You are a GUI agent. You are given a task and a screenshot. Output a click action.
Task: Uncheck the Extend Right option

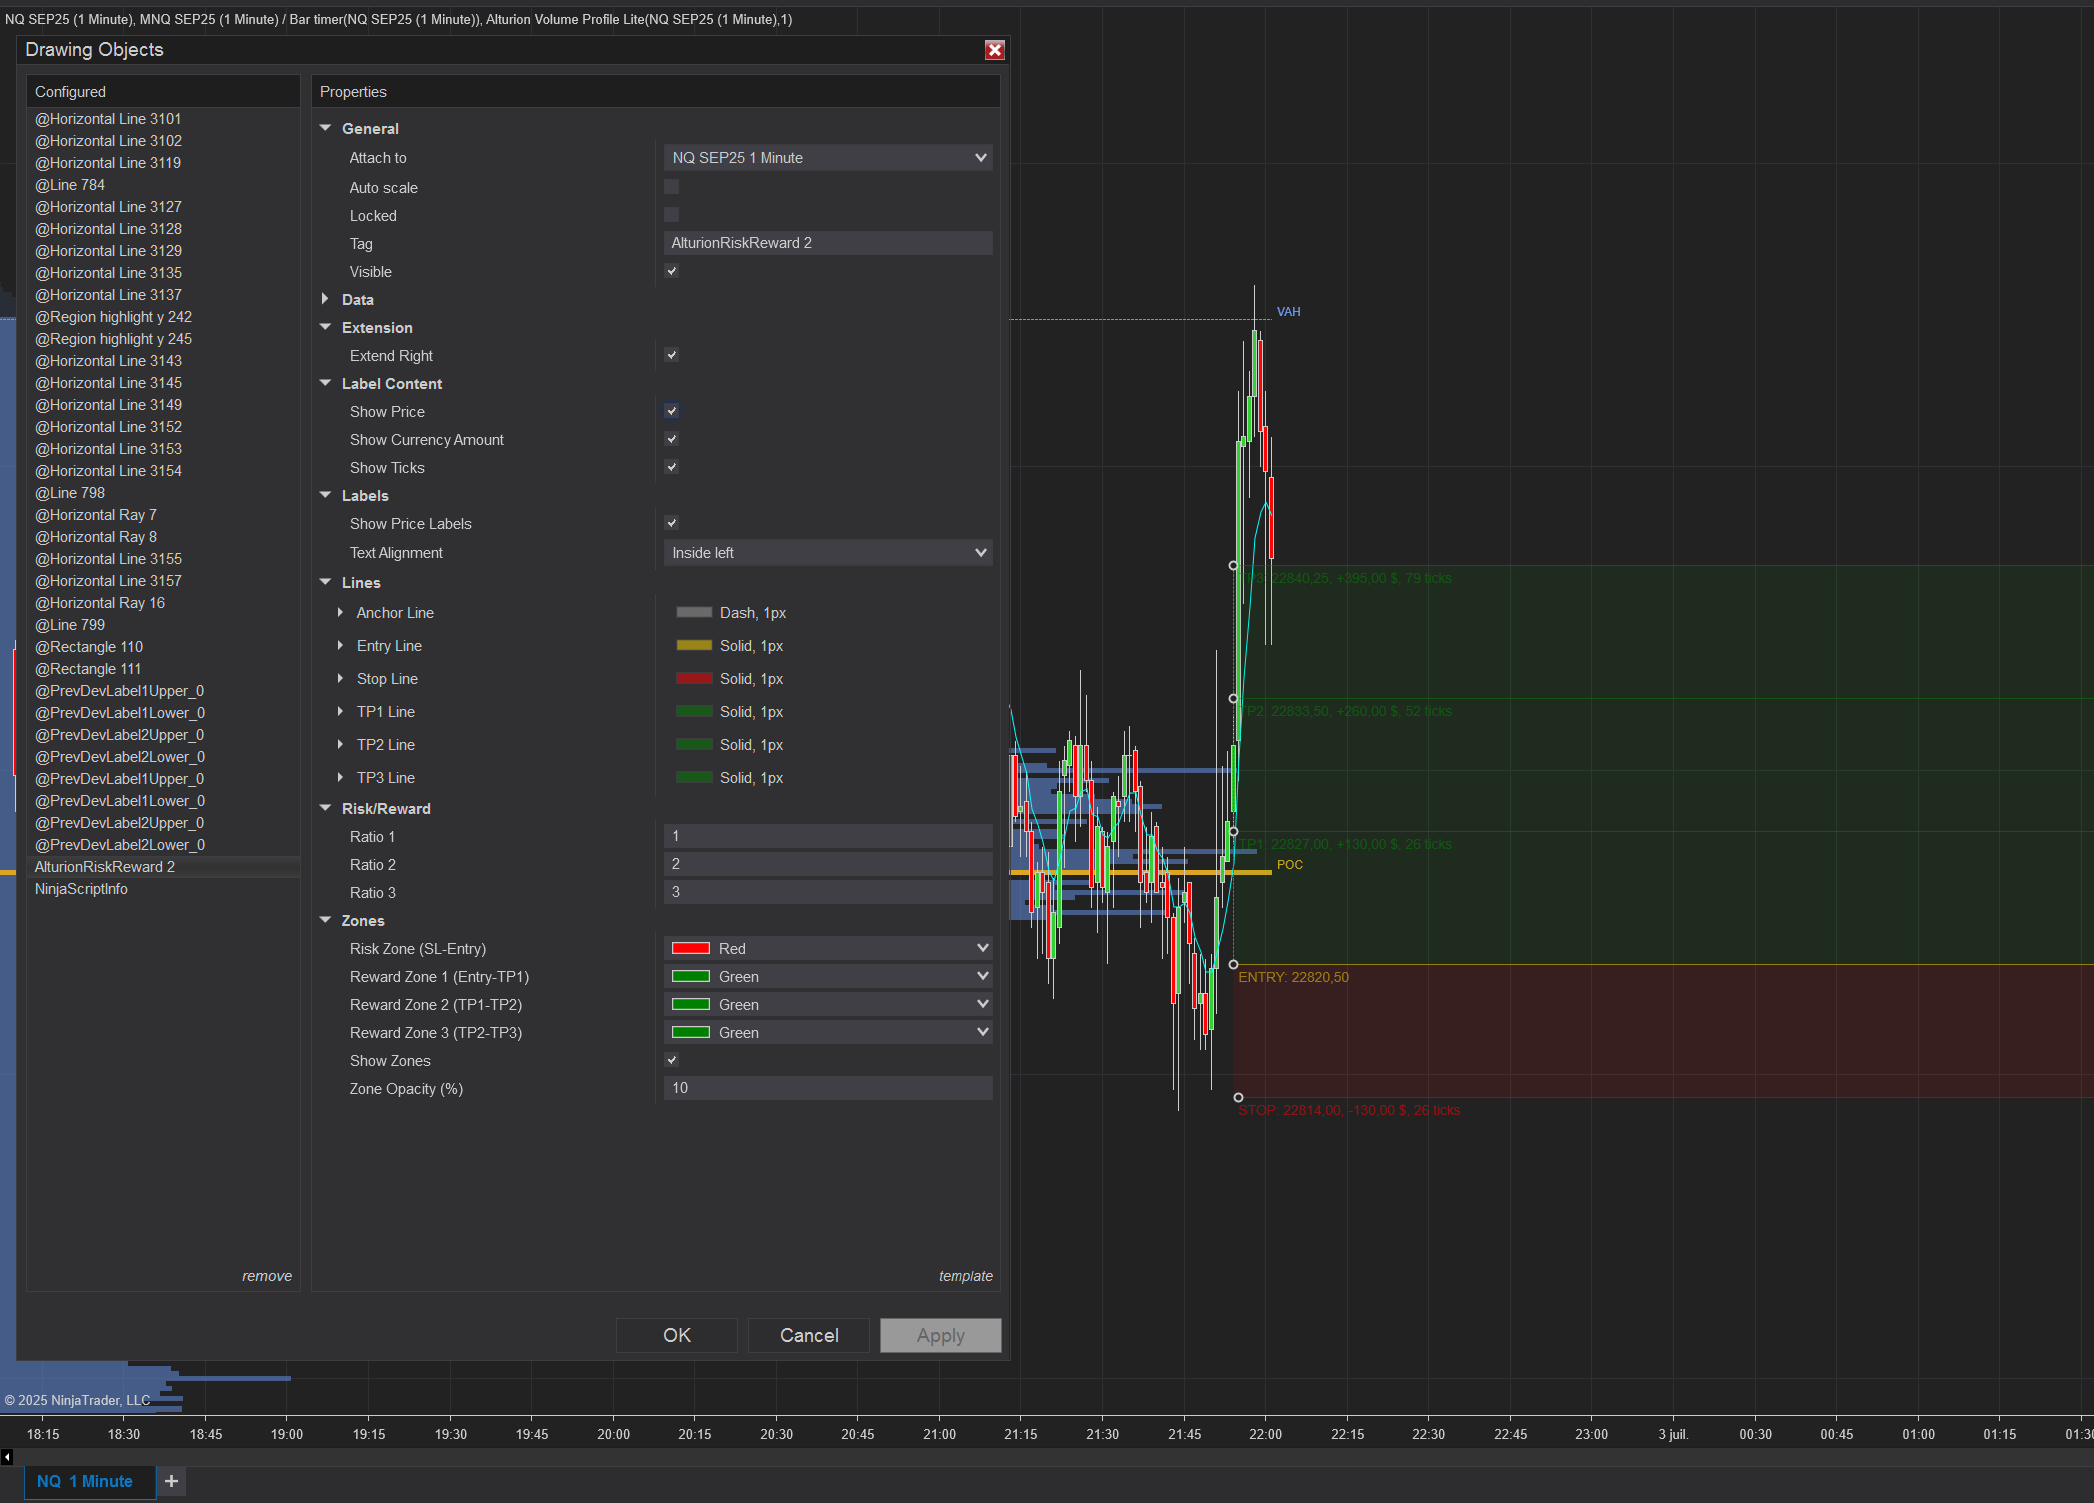pyautogui.click(x=671, y=355)
